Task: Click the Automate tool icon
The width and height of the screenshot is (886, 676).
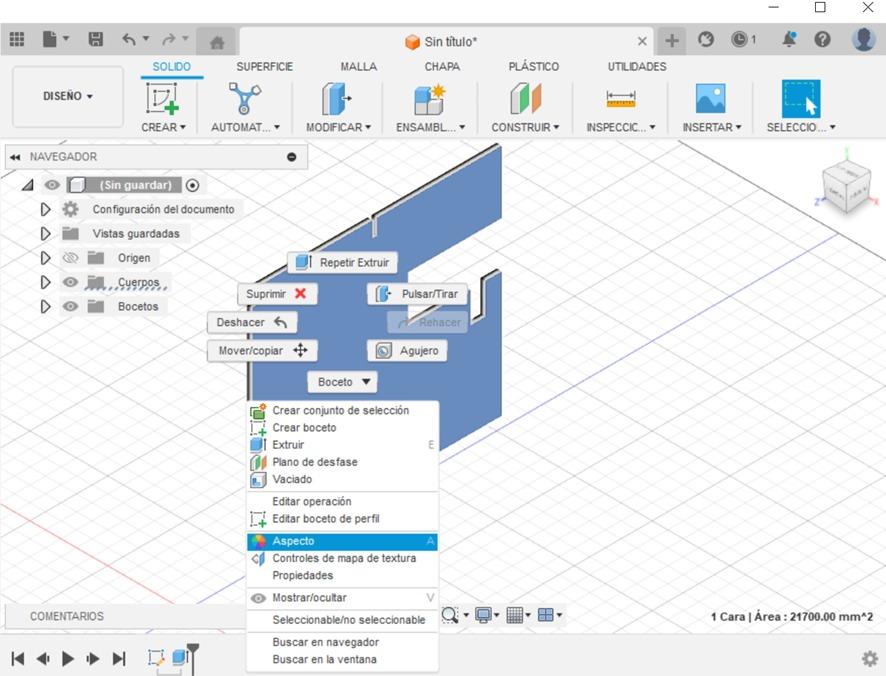Action: point(245,98)
